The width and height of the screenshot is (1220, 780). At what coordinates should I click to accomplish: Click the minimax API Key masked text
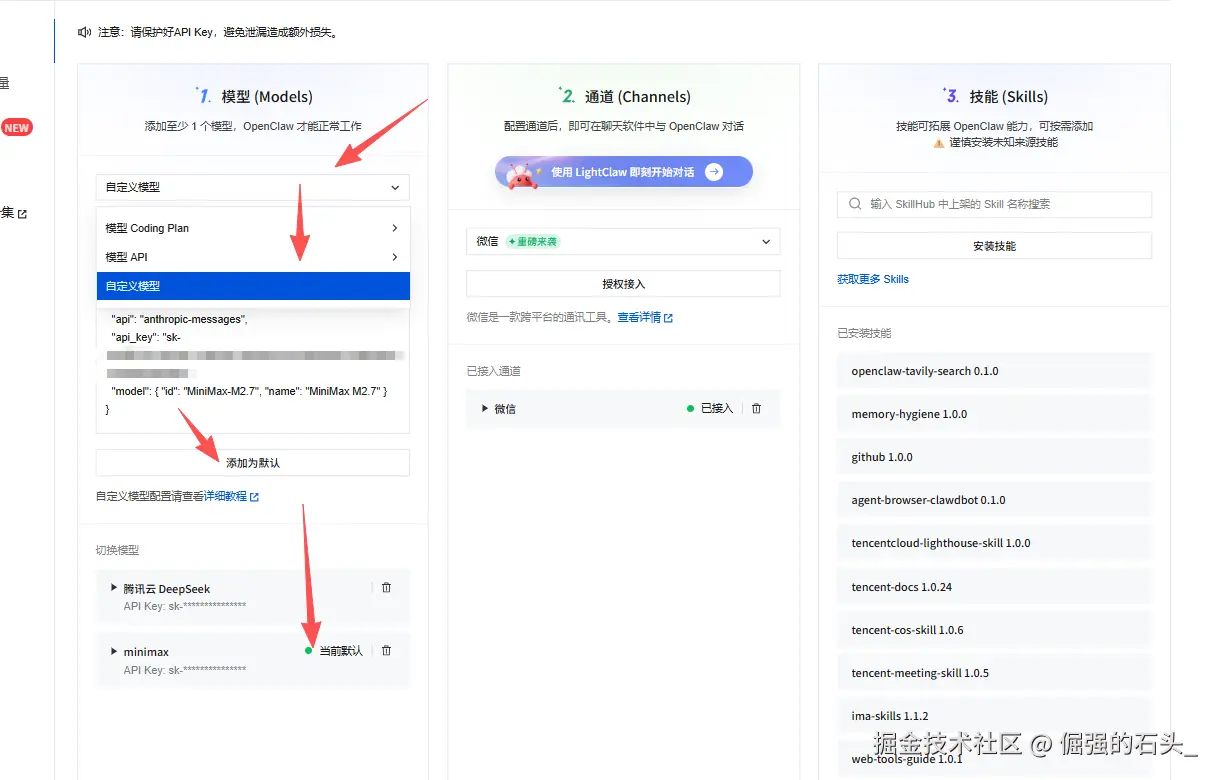point(185,670)
